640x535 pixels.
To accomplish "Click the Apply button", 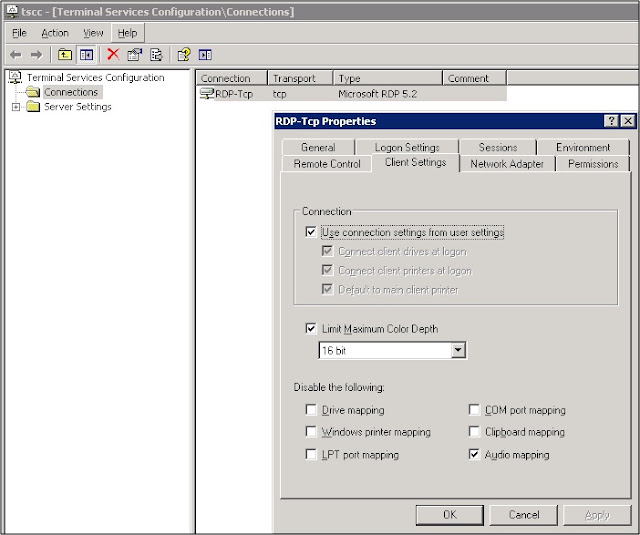I will pyautogui.click(x=597, y=515).
